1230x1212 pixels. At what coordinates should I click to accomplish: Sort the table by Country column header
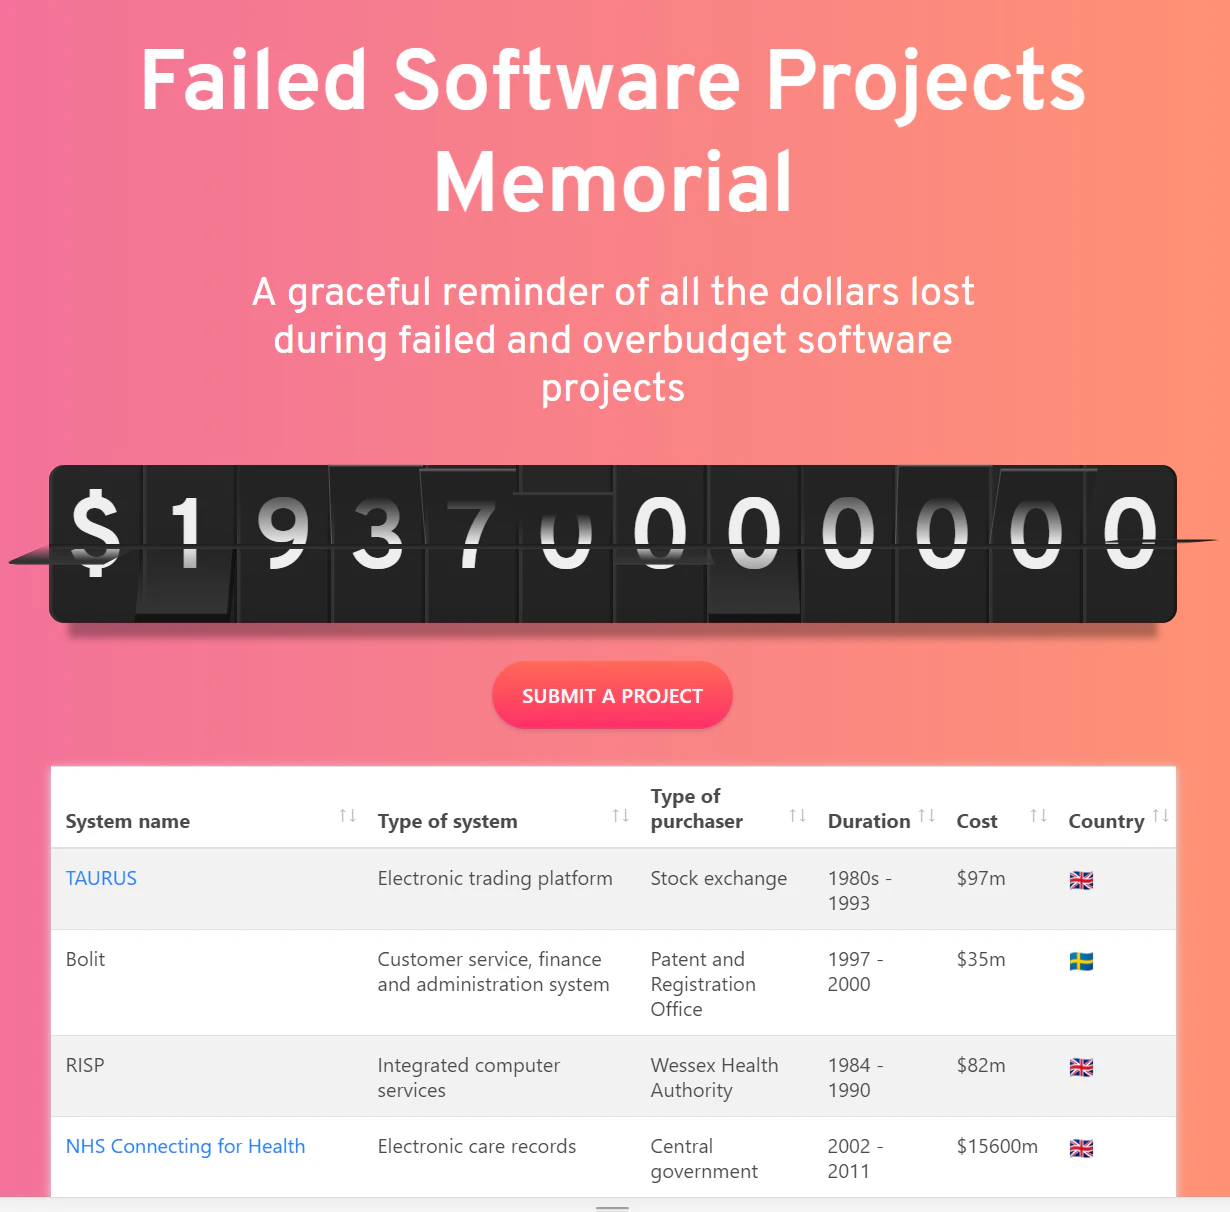coord(1106,821)
